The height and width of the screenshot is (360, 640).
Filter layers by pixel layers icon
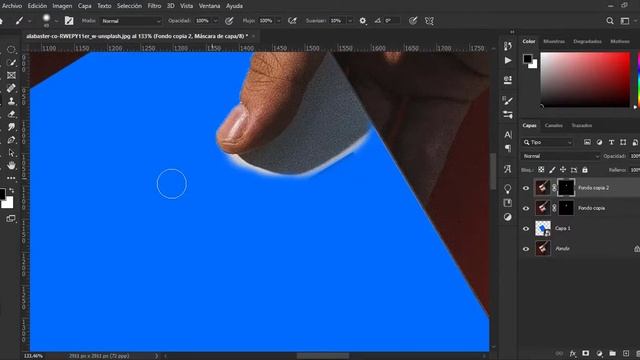587,142
